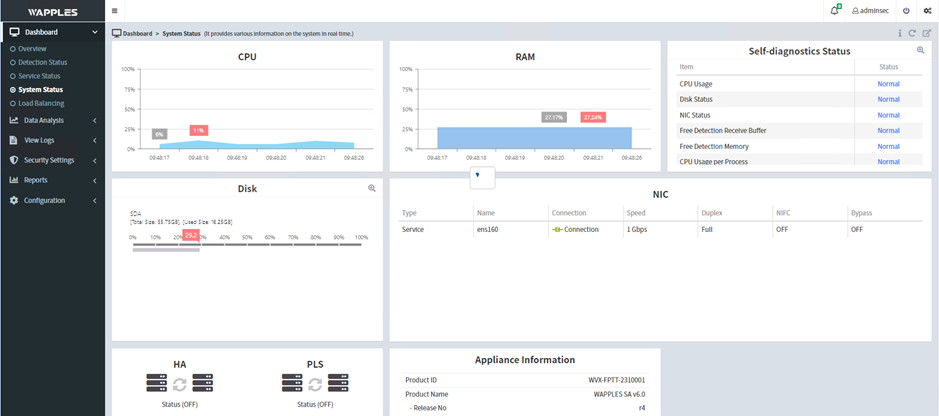This screenshot has width=939, height=416.
Task: Click the power logout icon
Action: pos(906,10)
